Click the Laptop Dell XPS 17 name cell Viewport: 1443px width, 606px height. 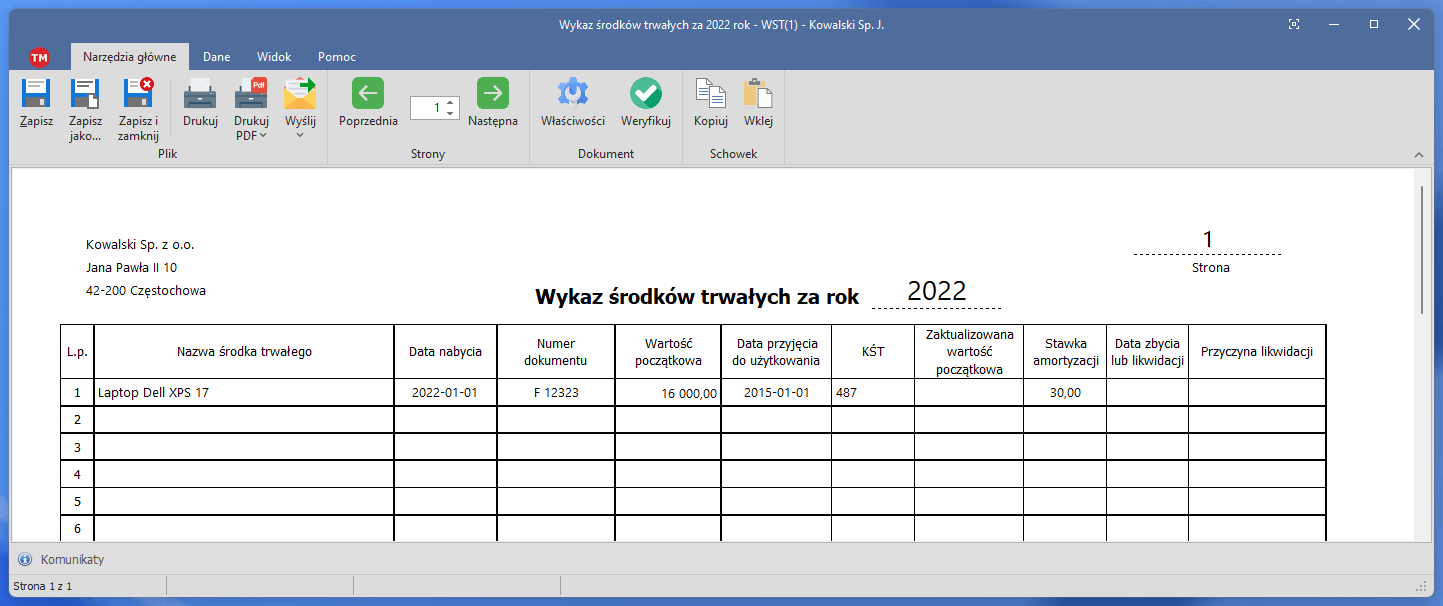[x=243, y=393]
